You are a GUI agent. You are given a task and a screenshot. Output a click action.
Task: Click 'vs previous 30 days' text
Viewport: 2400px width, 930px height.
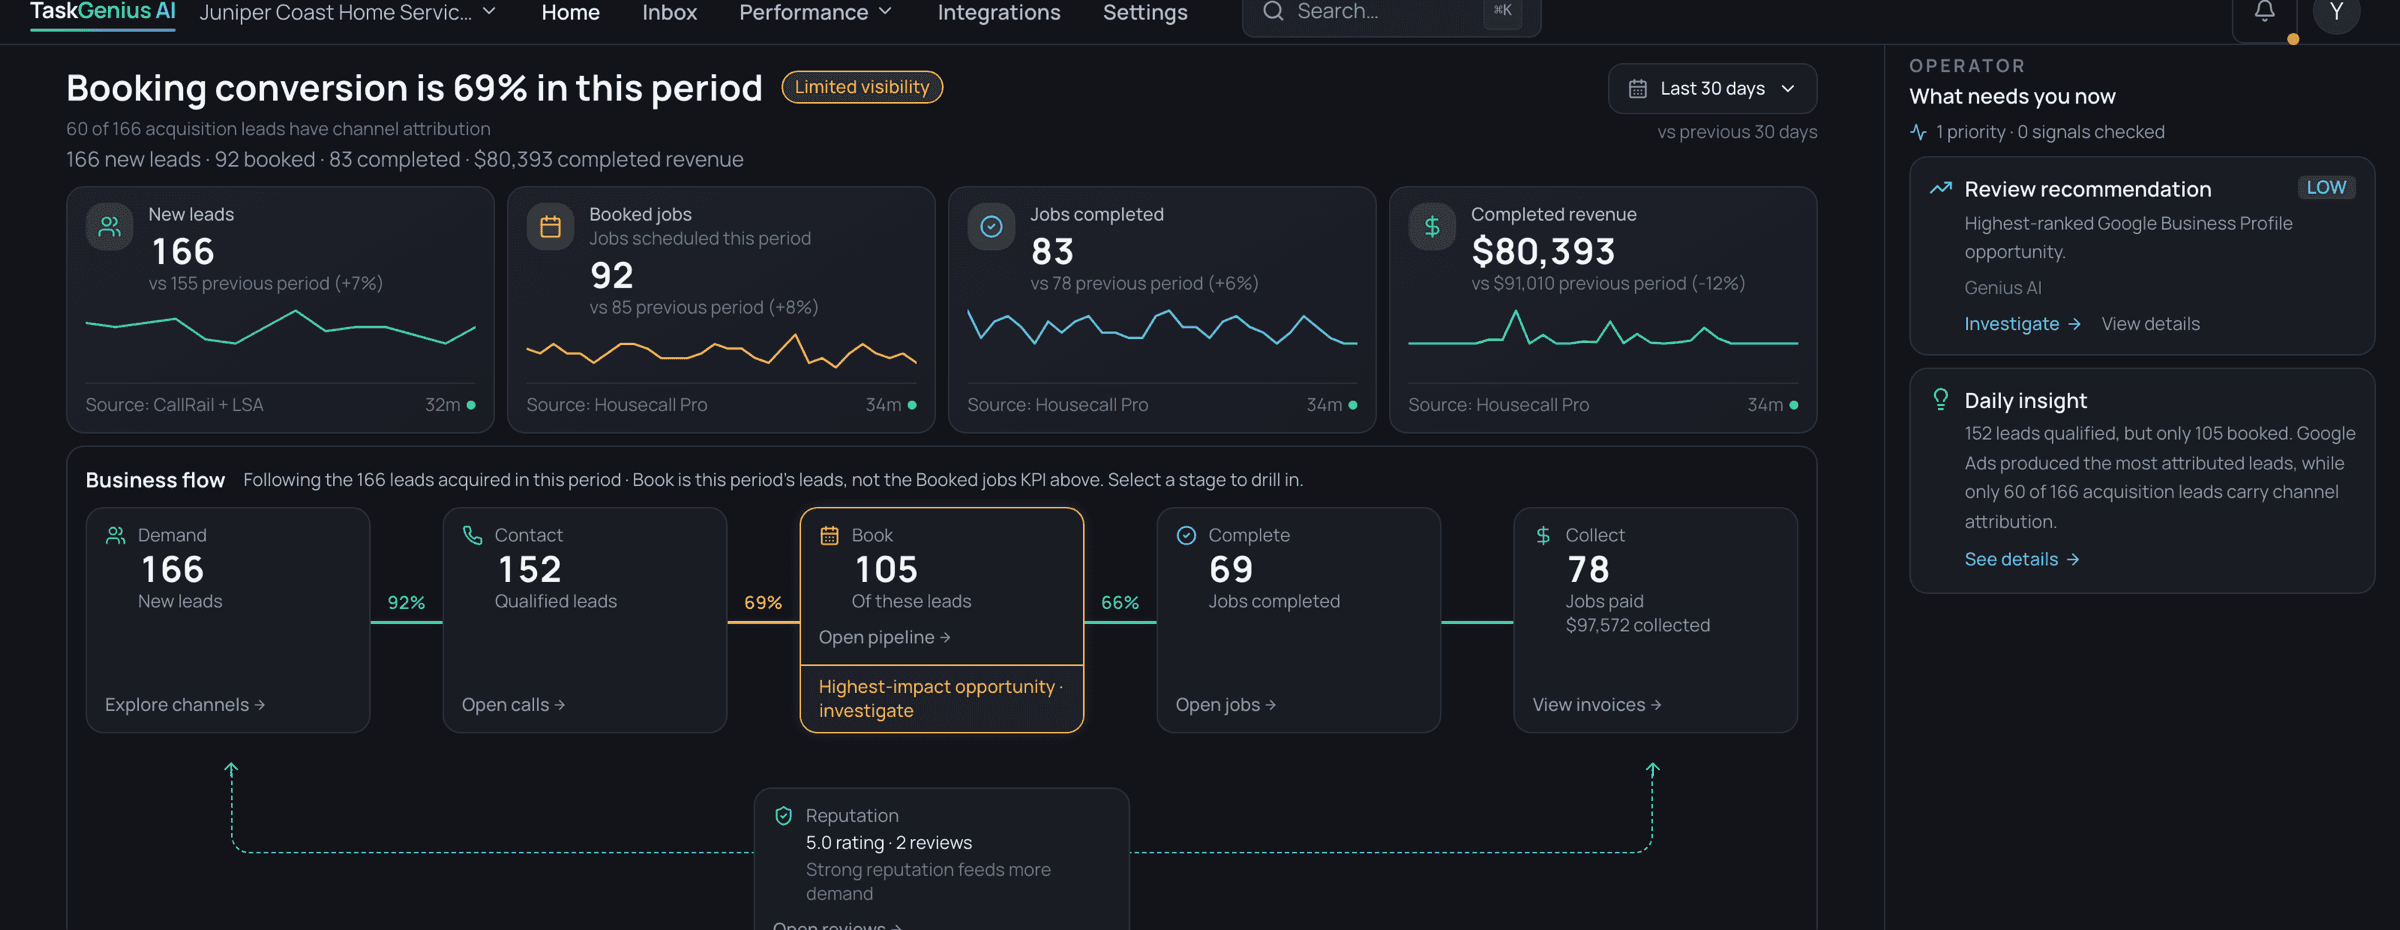(1737, 132)
